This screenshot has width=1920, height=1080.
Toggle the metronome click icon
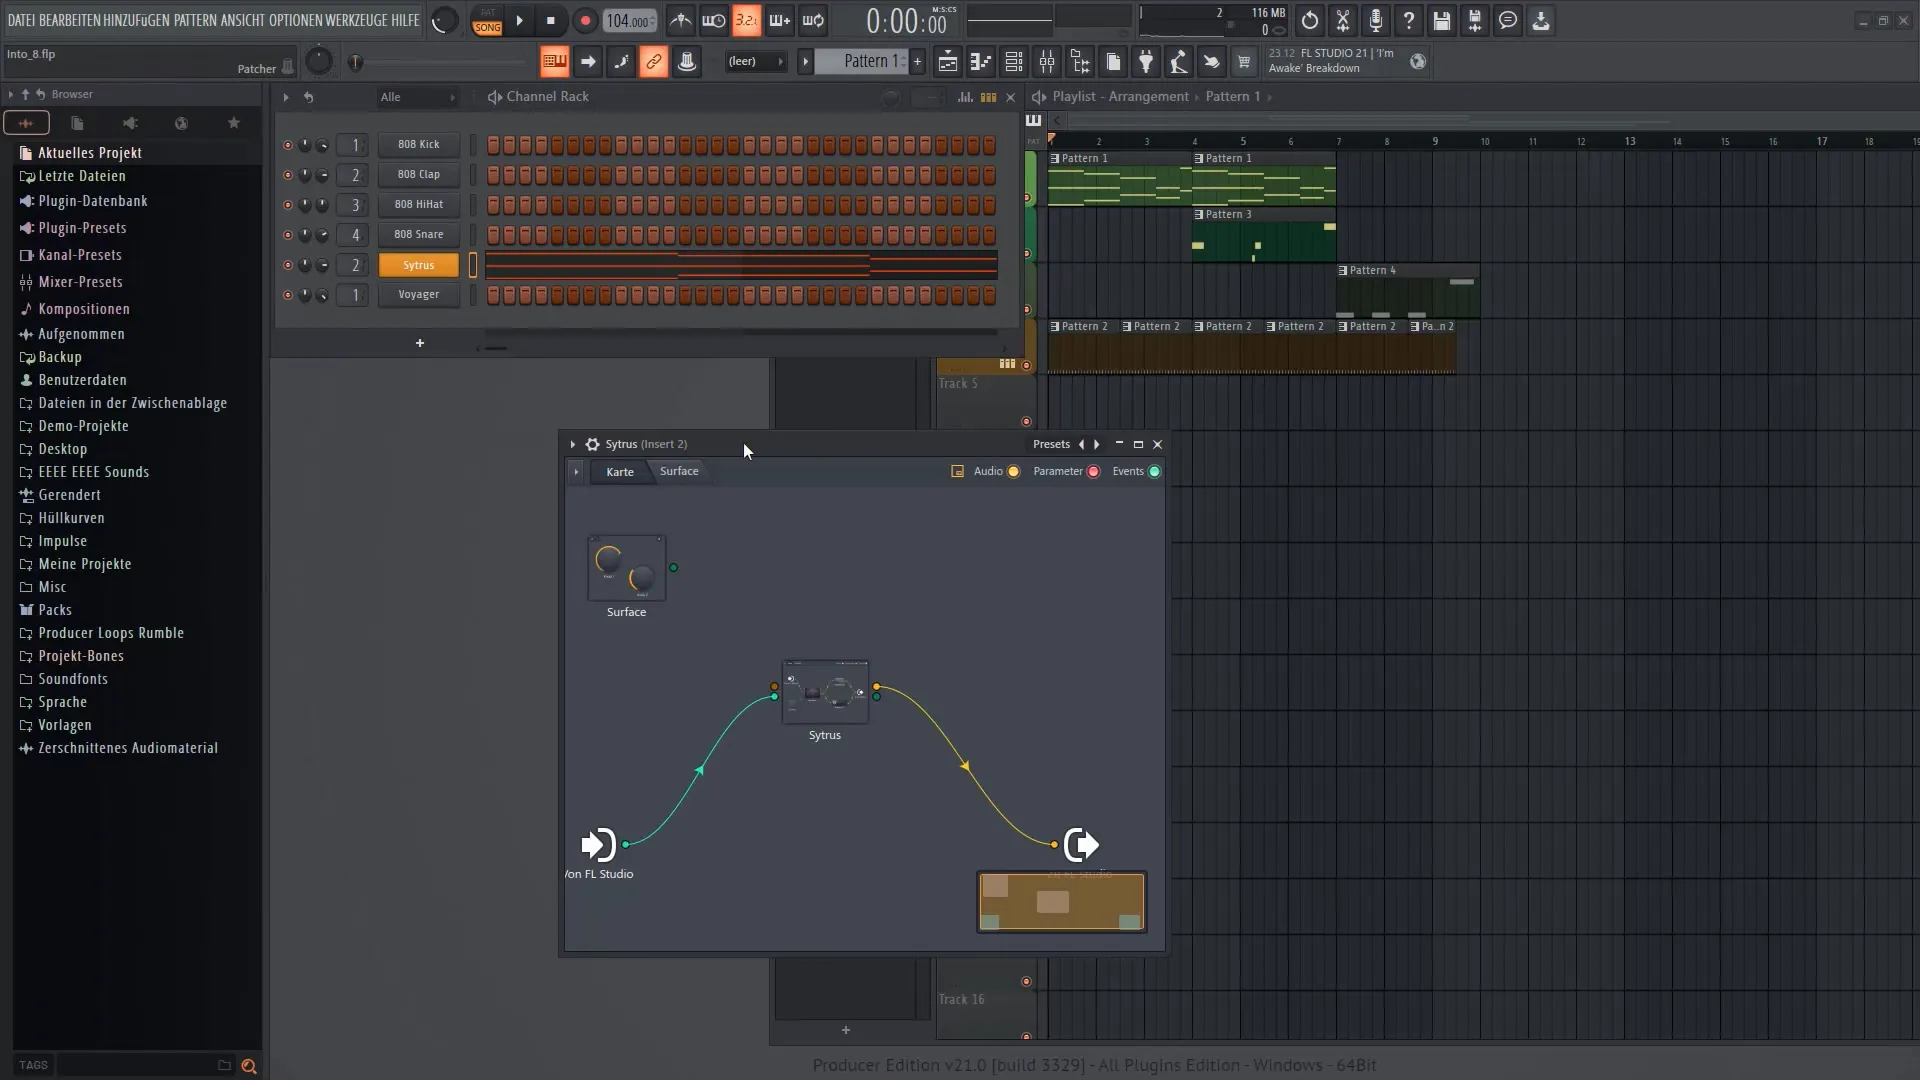pos(682,20)
